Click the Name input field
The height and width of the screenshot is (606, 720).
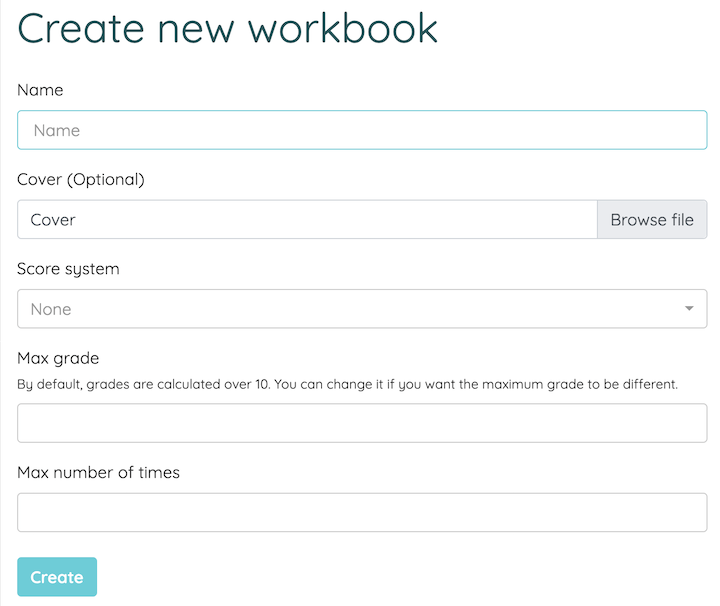point(362,130)
